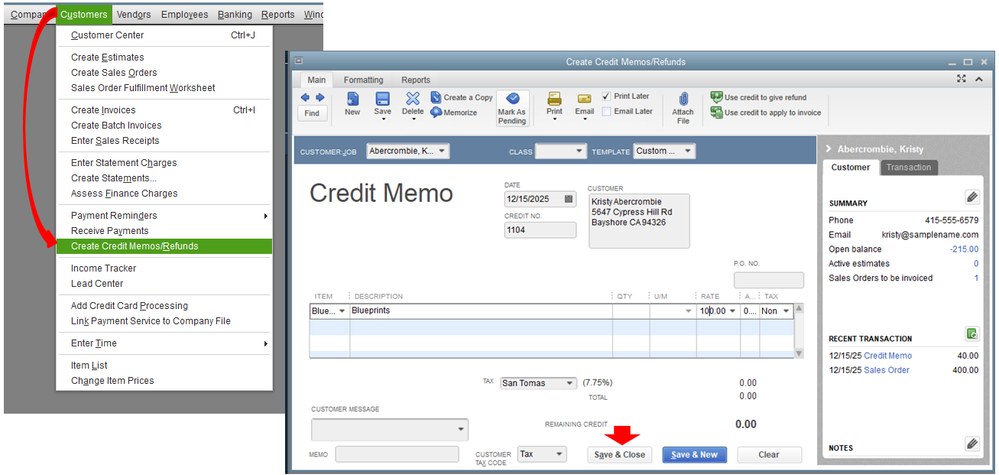Viewport: 999px width, 475px height.
Task: Open the Credit Memo recent transaction link
Action: pos(888,356)
